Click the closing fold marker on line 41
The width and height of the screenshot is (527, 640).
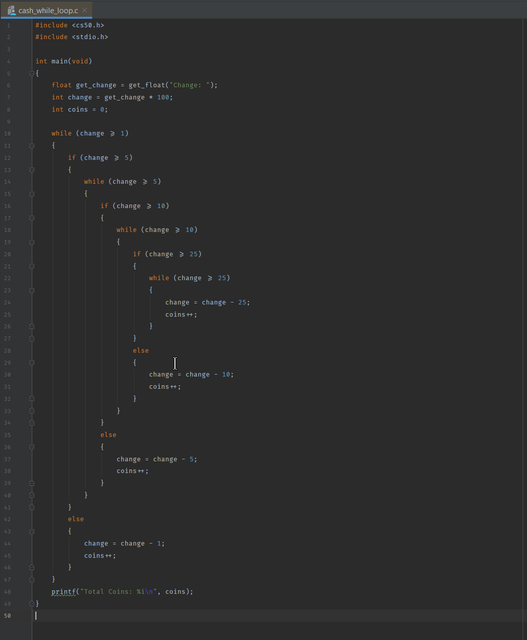click(x=31, y=507)
